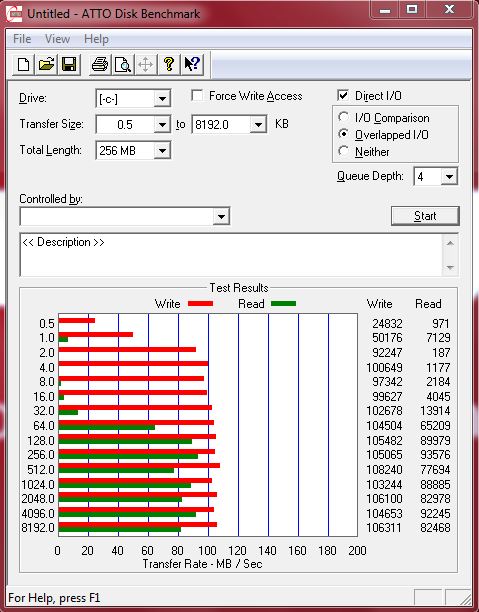Click the Description scrollbar down arrow
The image size is (479, 612).
coord(450,267)
